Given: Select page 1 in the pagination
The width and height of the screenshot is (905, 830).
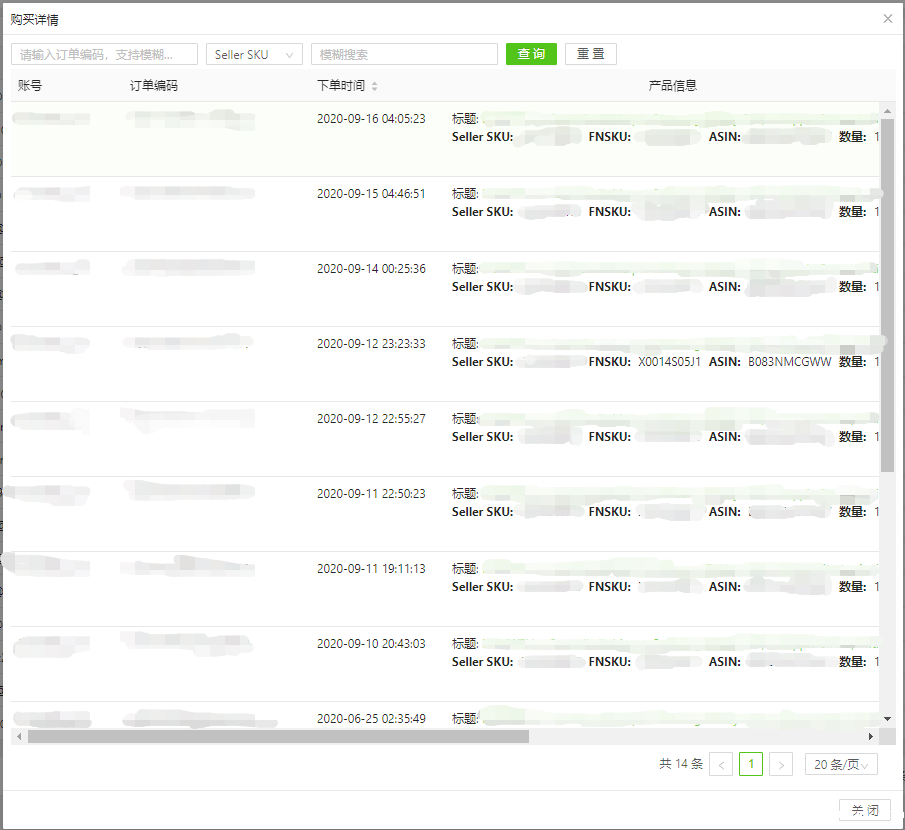Looking at the screenshot, I should click(750, 765).
